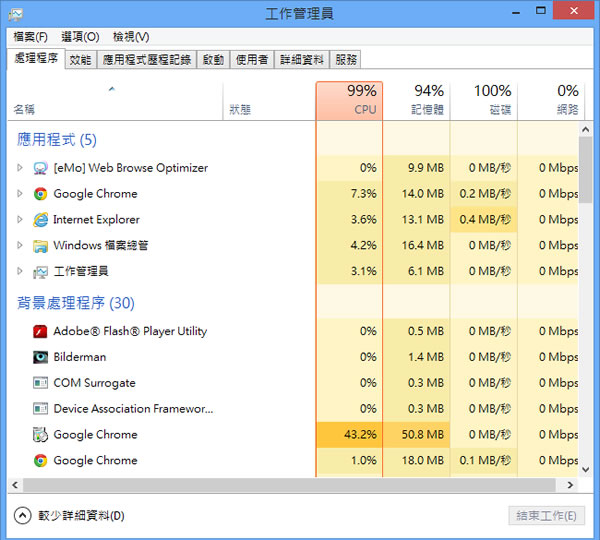Click the 較少詳細資料 up-arrow circle icon

pos(23,516)
